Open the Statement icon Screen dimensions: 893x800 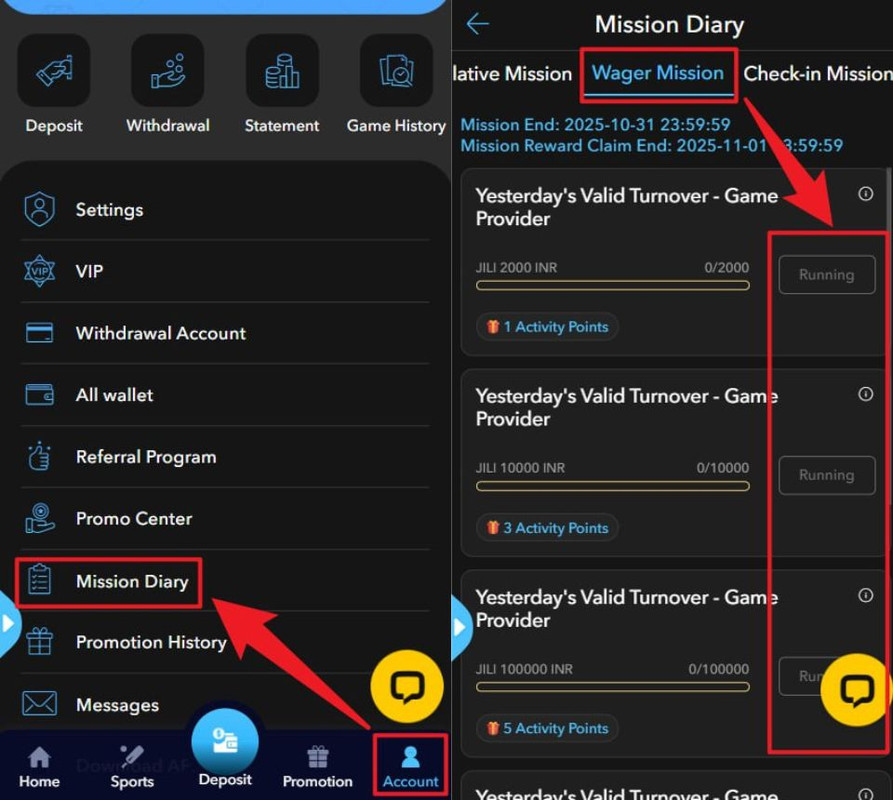tap(282, 72)
